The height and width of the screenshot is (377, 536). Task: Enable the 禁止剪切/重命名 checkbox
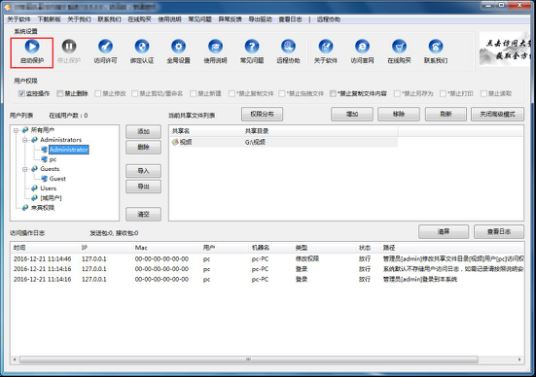[135, 93]
